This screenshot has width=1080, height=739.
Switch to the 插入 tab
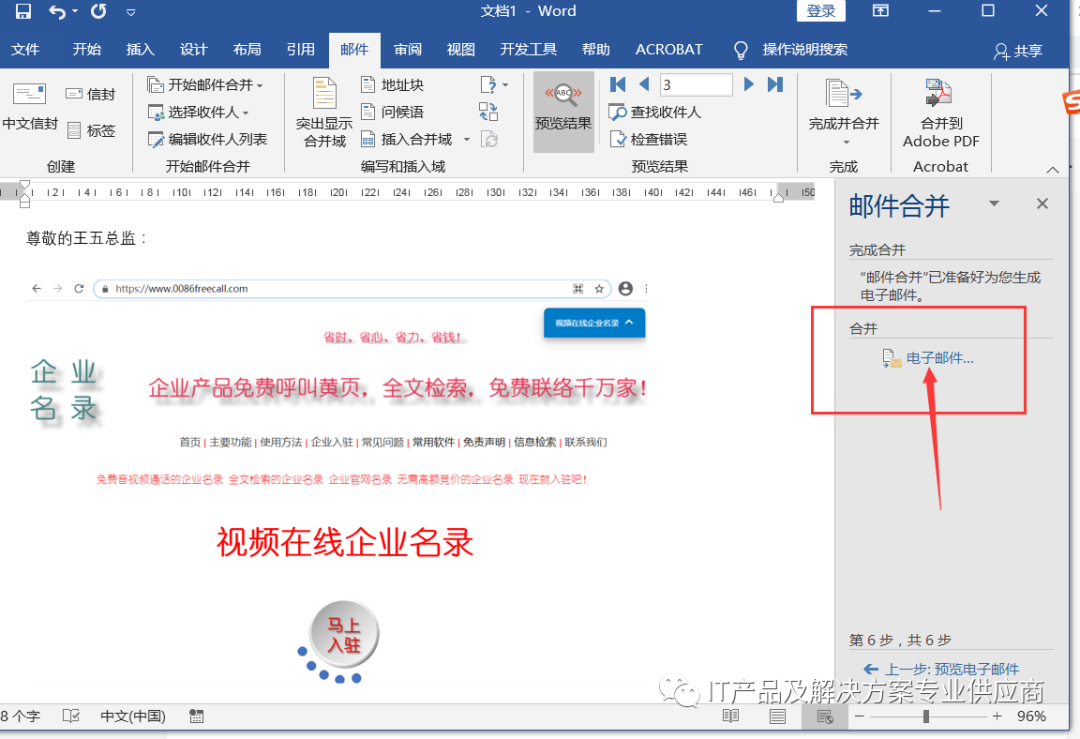[x=141, y=50]
